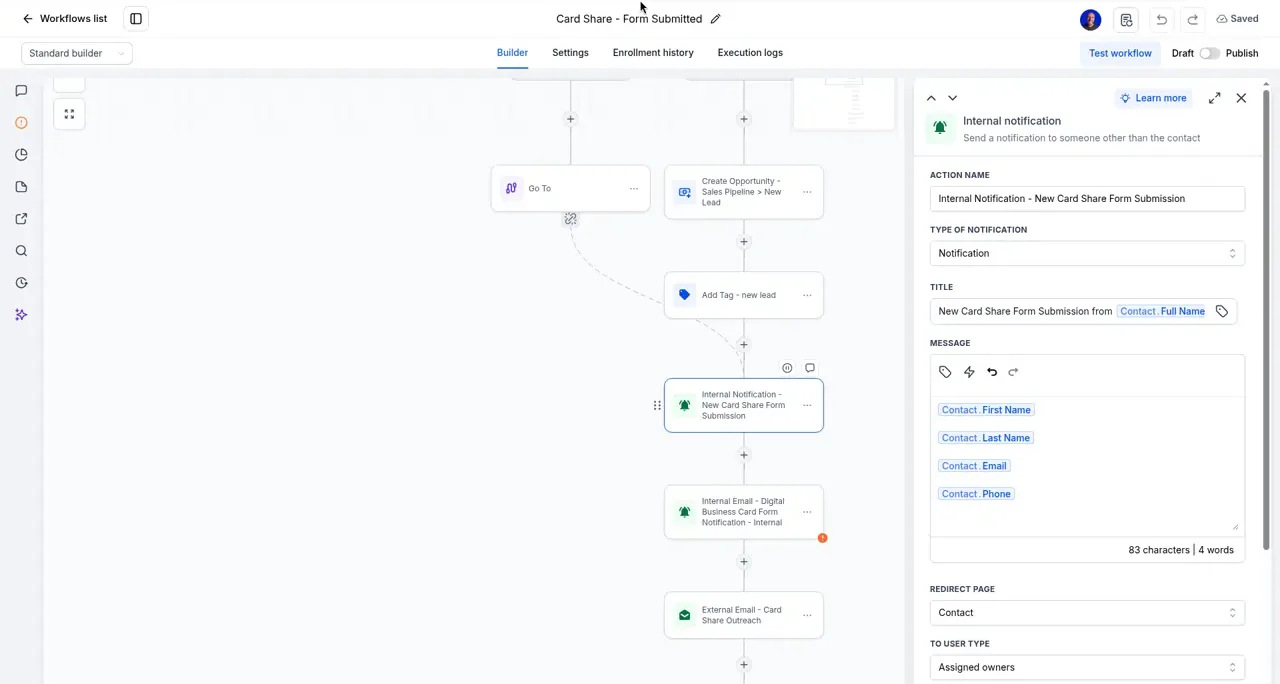The width and height of the screenshot is (1280, 684).
Task: Go back to Workflows list
Action: click(64, 19)
